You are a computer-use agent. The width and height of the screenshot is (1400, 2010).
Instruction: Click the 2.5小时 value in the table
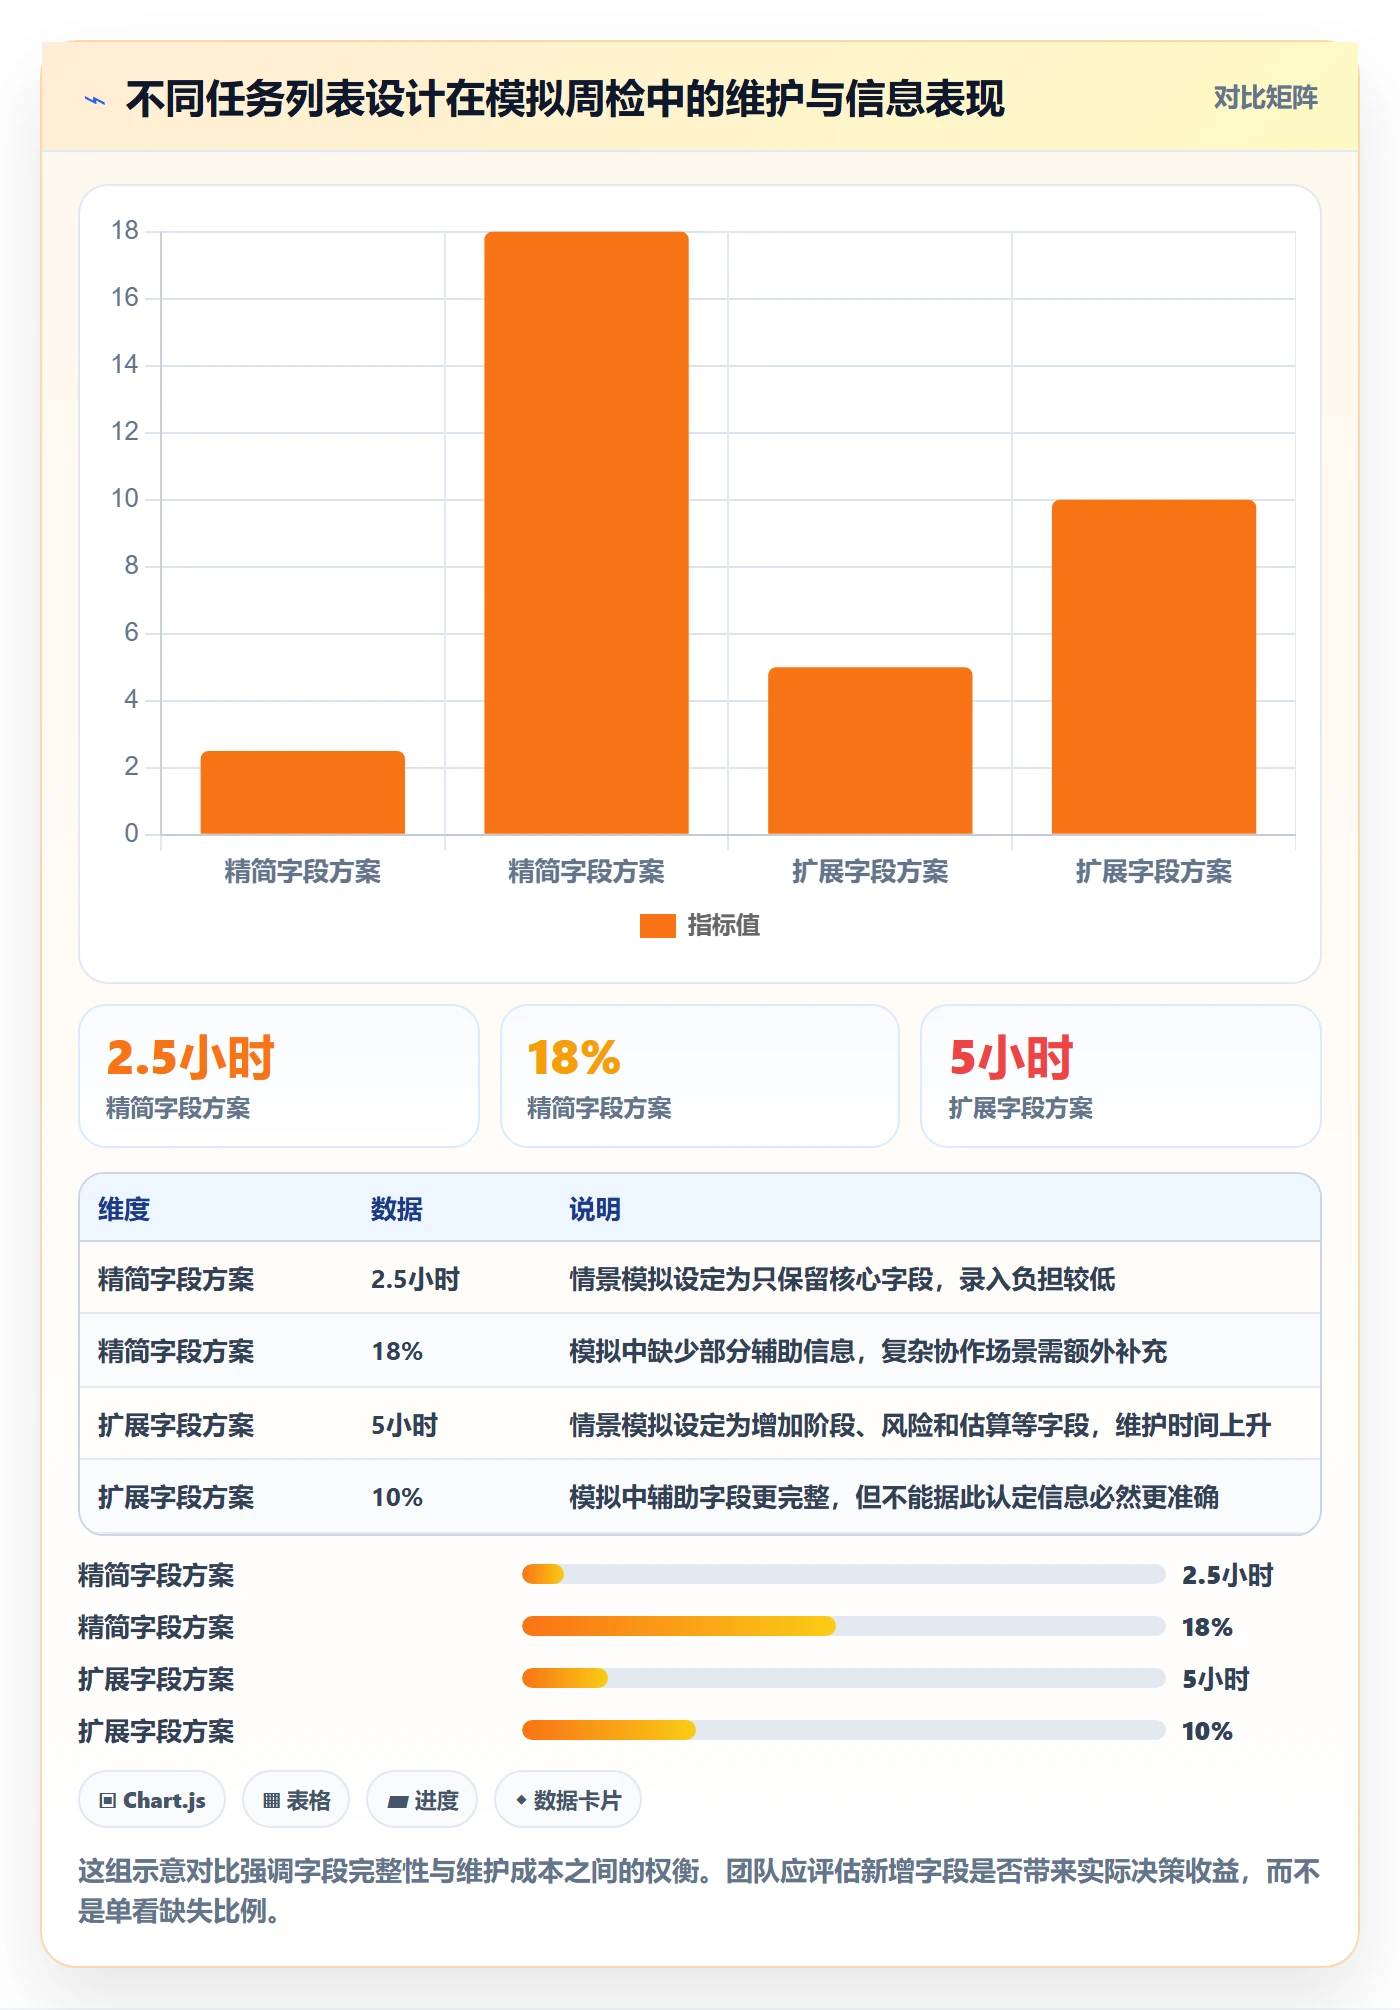415,1280
